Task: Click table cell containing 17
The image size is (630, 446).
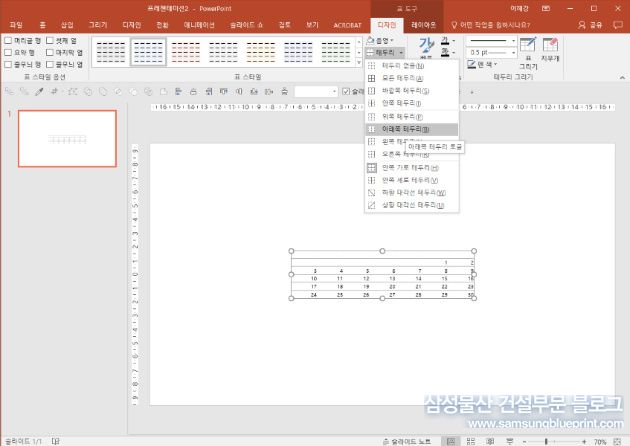Action: click(305, 287)
